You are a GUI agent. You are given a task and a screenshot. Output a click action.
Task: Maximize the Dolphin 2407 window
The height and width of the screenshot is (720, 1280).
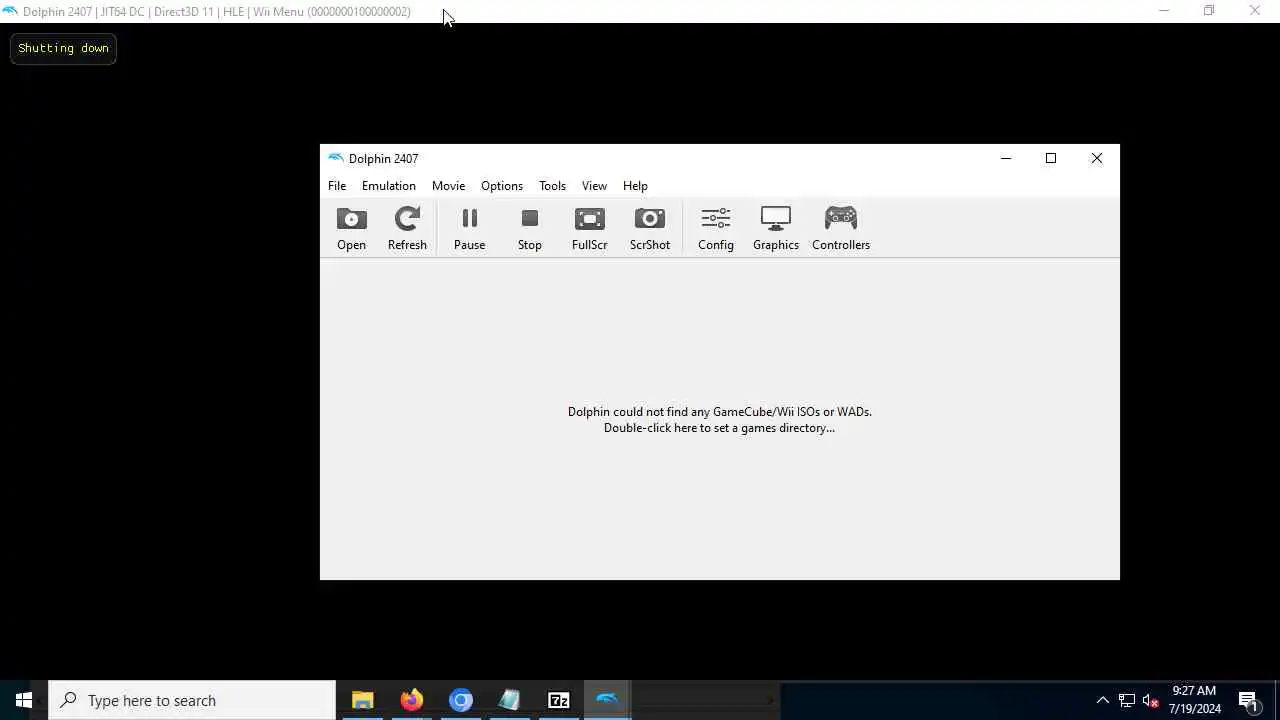click(x=1051, y=158)
